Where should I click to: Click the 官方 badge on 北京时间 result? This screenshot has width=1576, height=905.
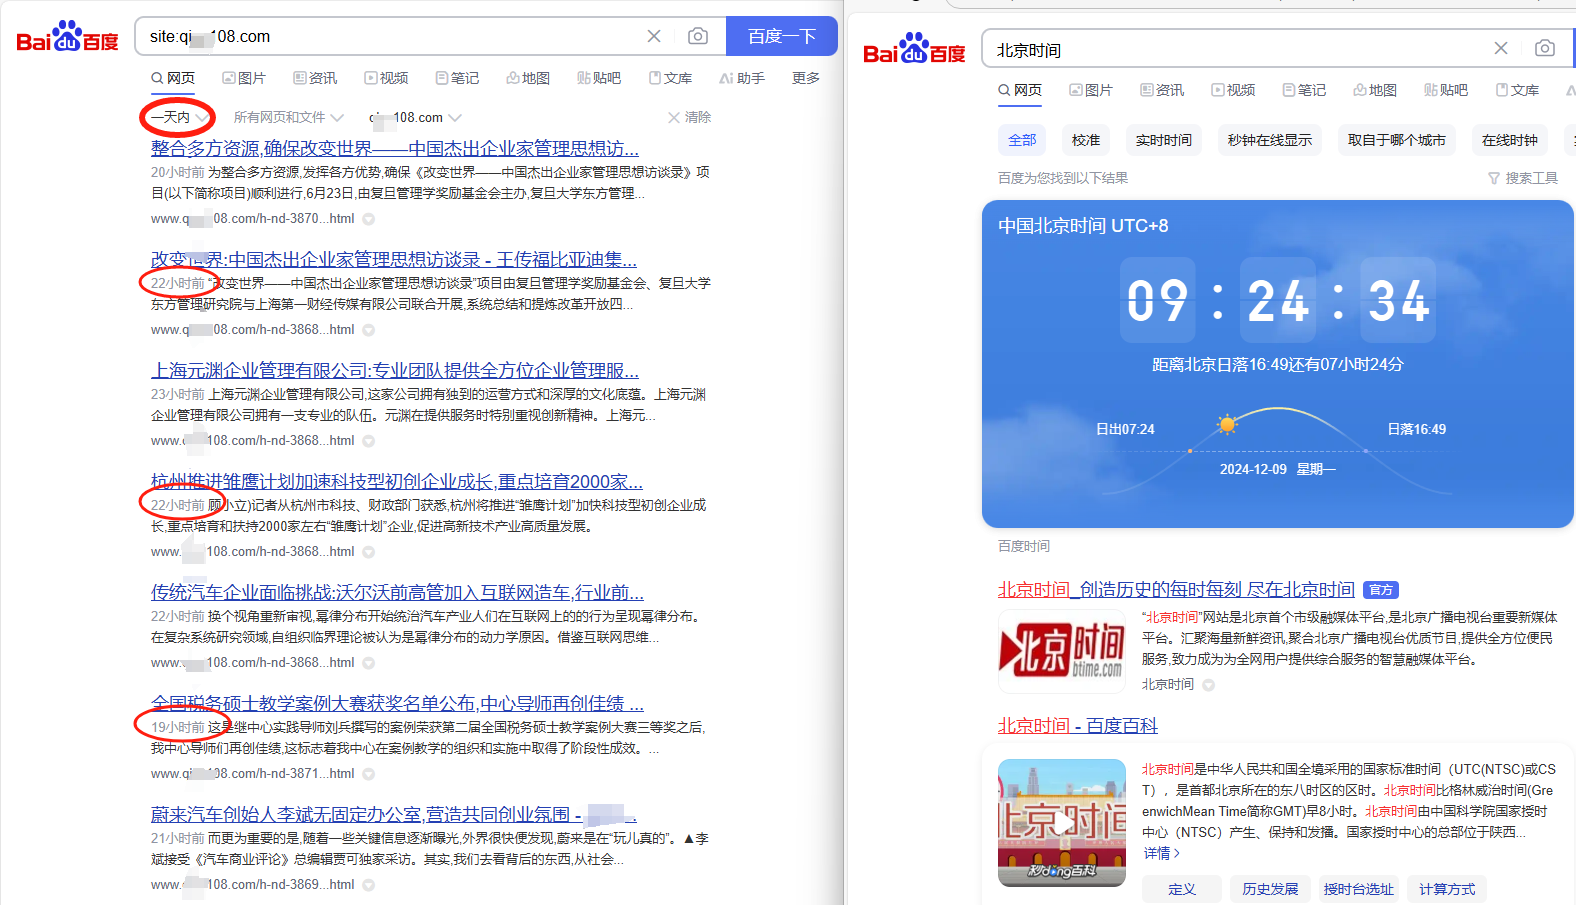click(1381, 590)
